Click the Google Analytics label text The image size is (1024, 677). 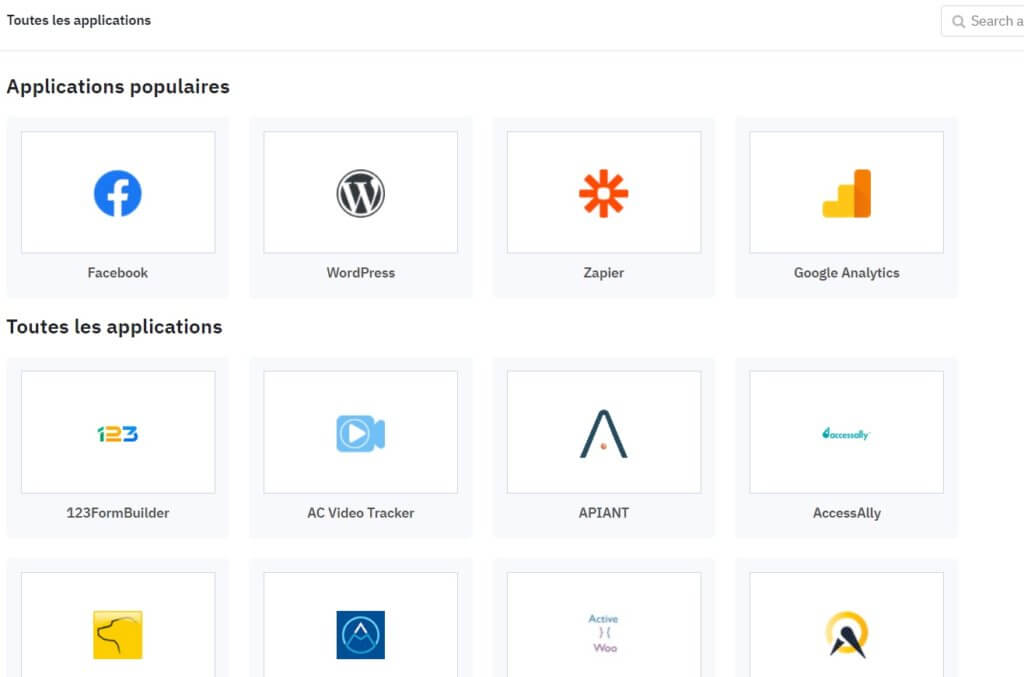coord(846,273)
